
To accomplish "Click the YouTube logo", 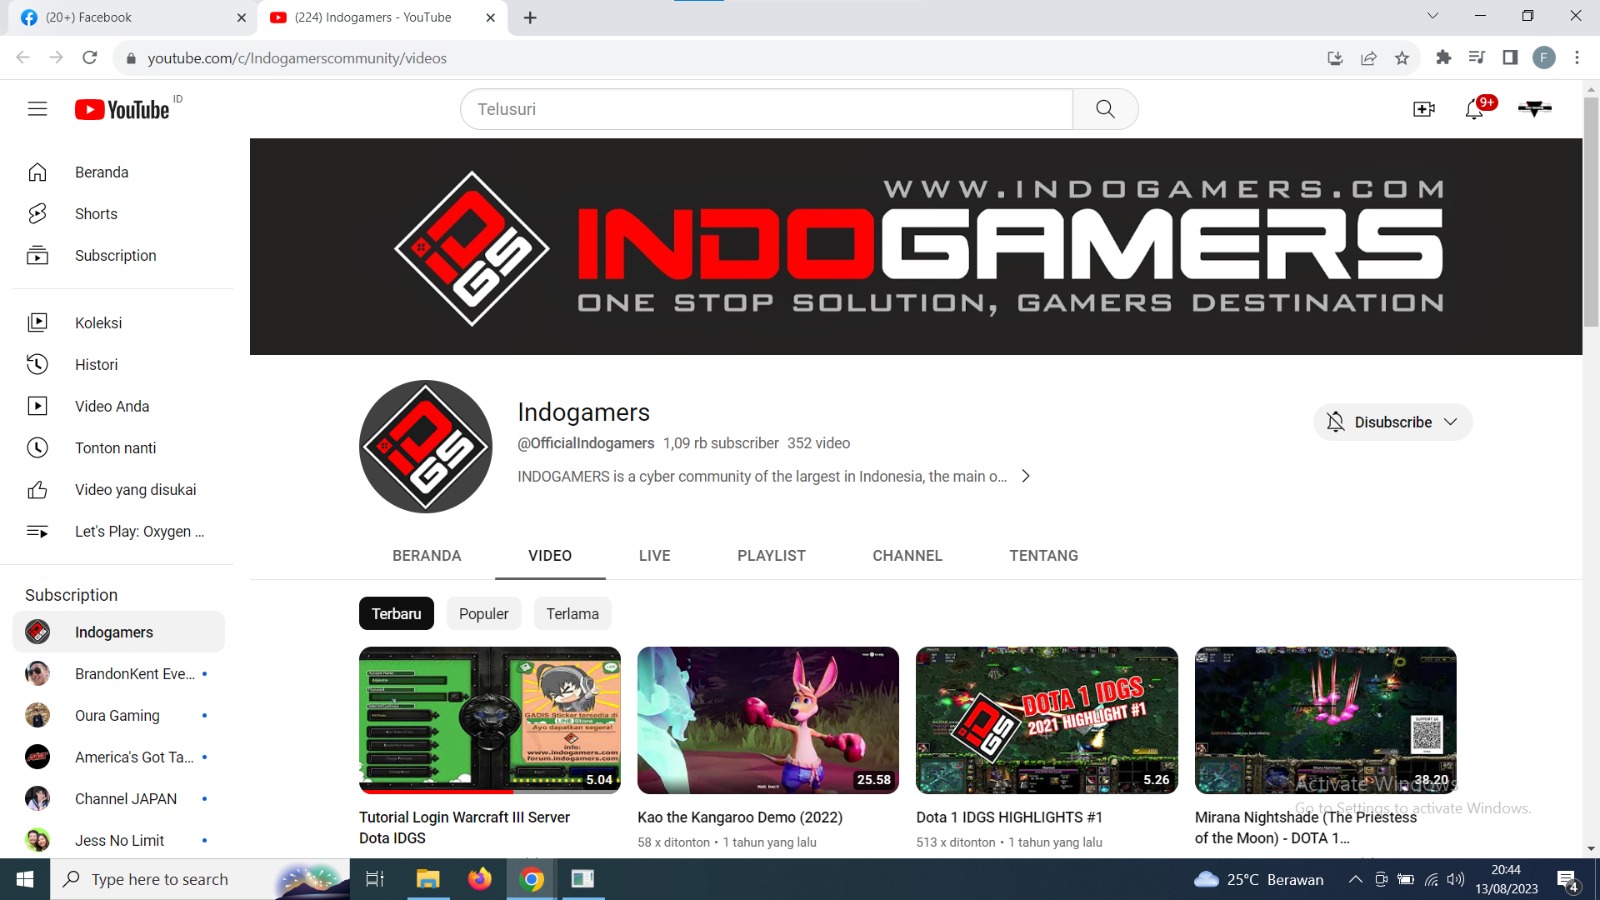I will (x=122, y=109).
